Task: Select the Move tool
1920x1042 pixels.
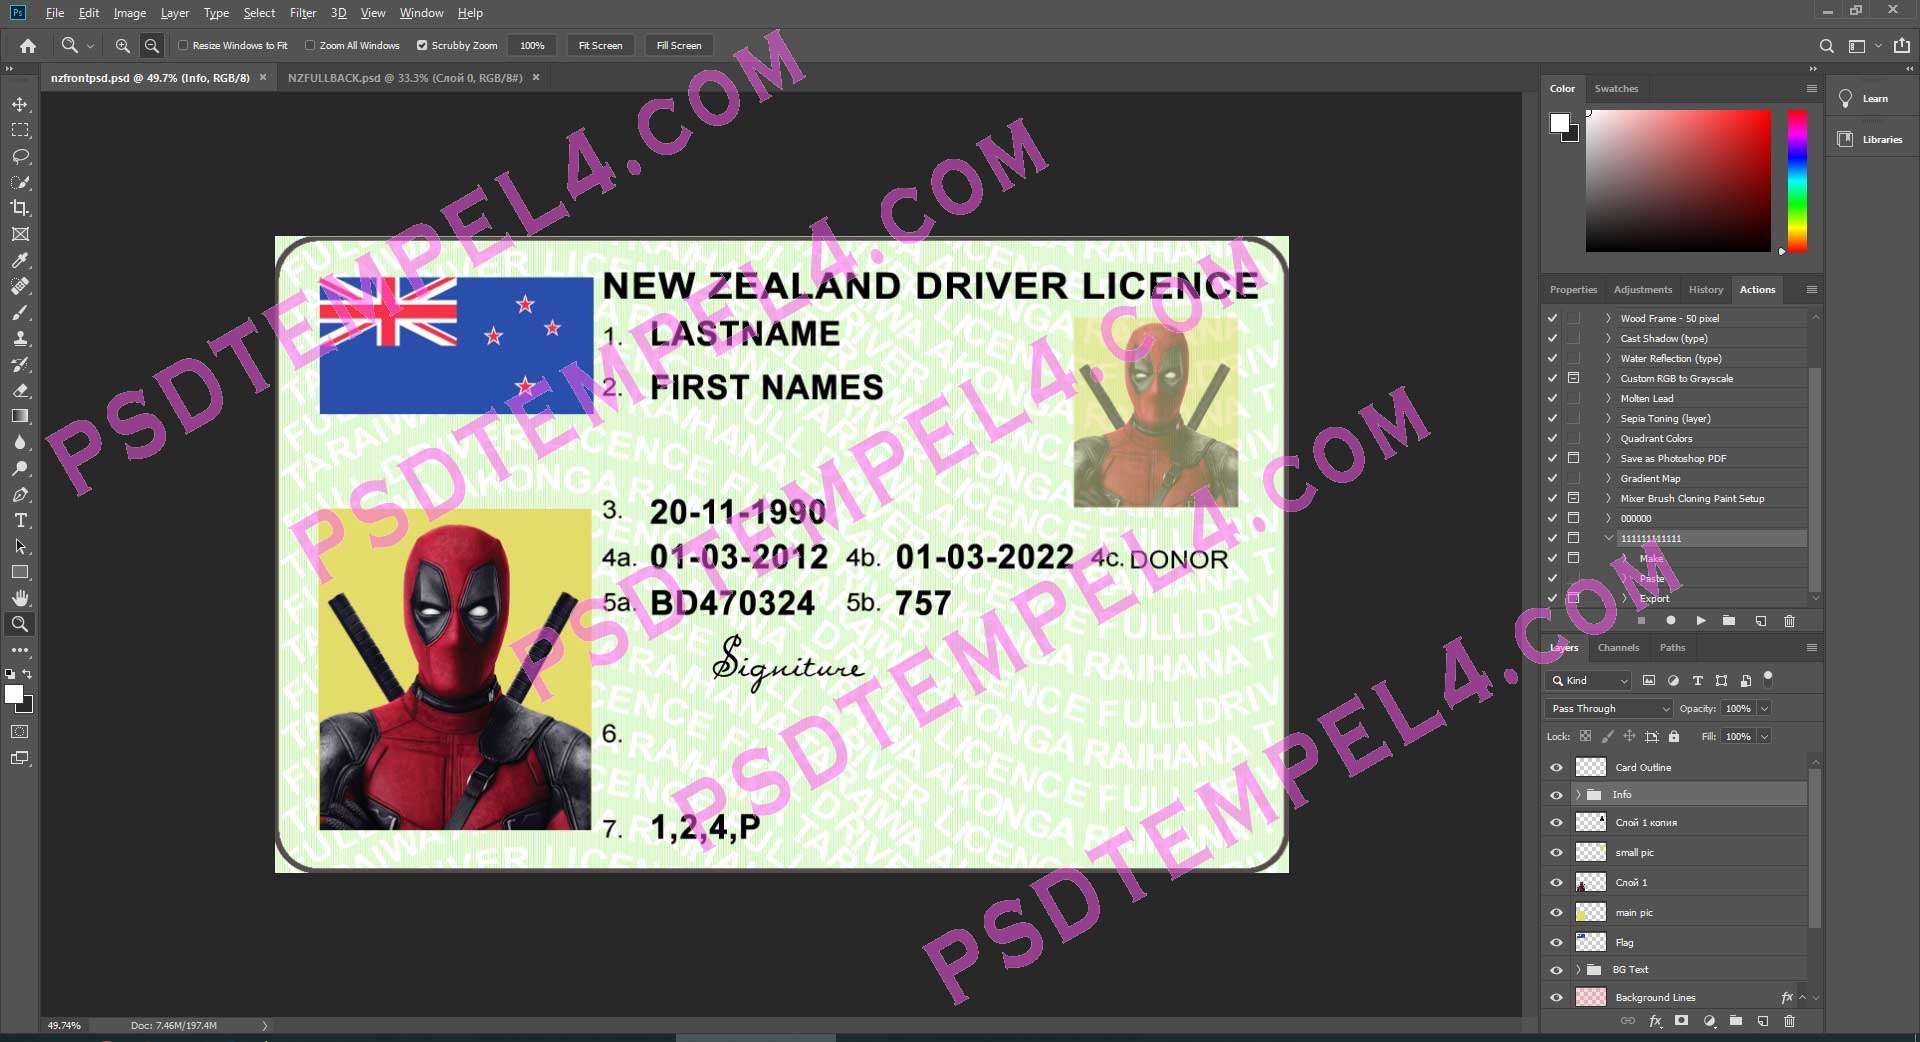Action: point(20,104)
